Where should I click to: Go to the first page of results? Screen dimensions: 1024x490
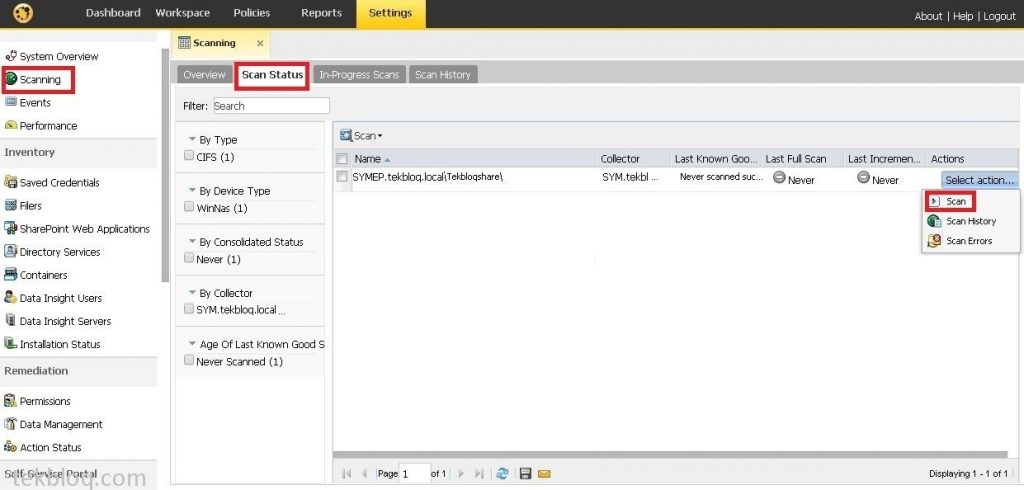tap(347, 474)
